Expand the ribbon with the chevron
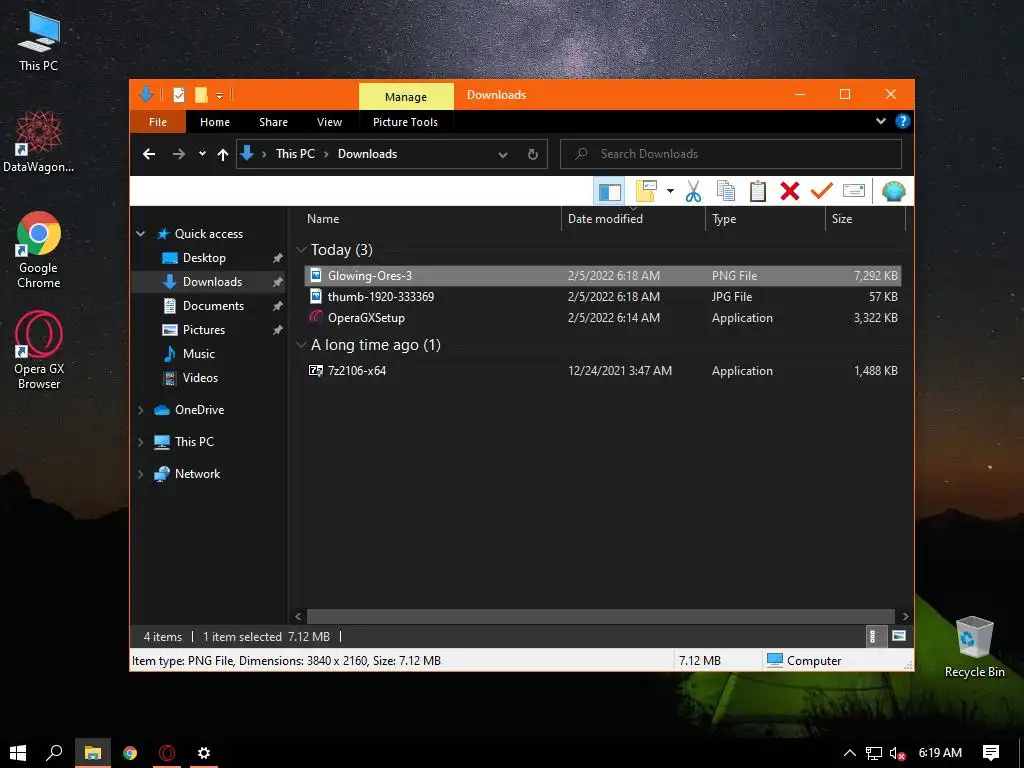 (x=880, y=121)
